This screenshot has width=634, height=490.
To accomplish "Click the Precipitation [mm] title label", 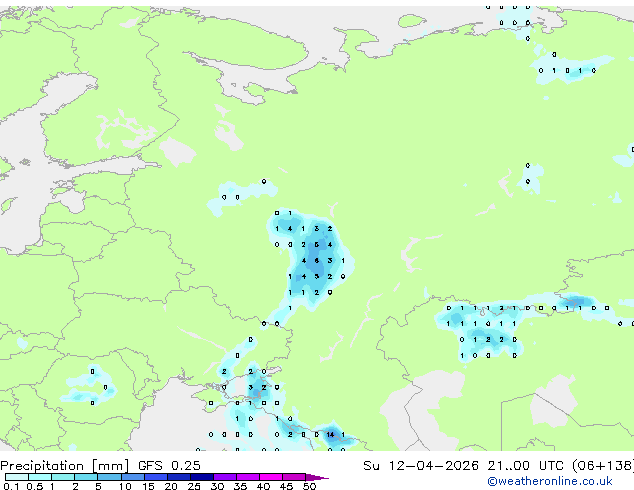I will pos(65,466).
